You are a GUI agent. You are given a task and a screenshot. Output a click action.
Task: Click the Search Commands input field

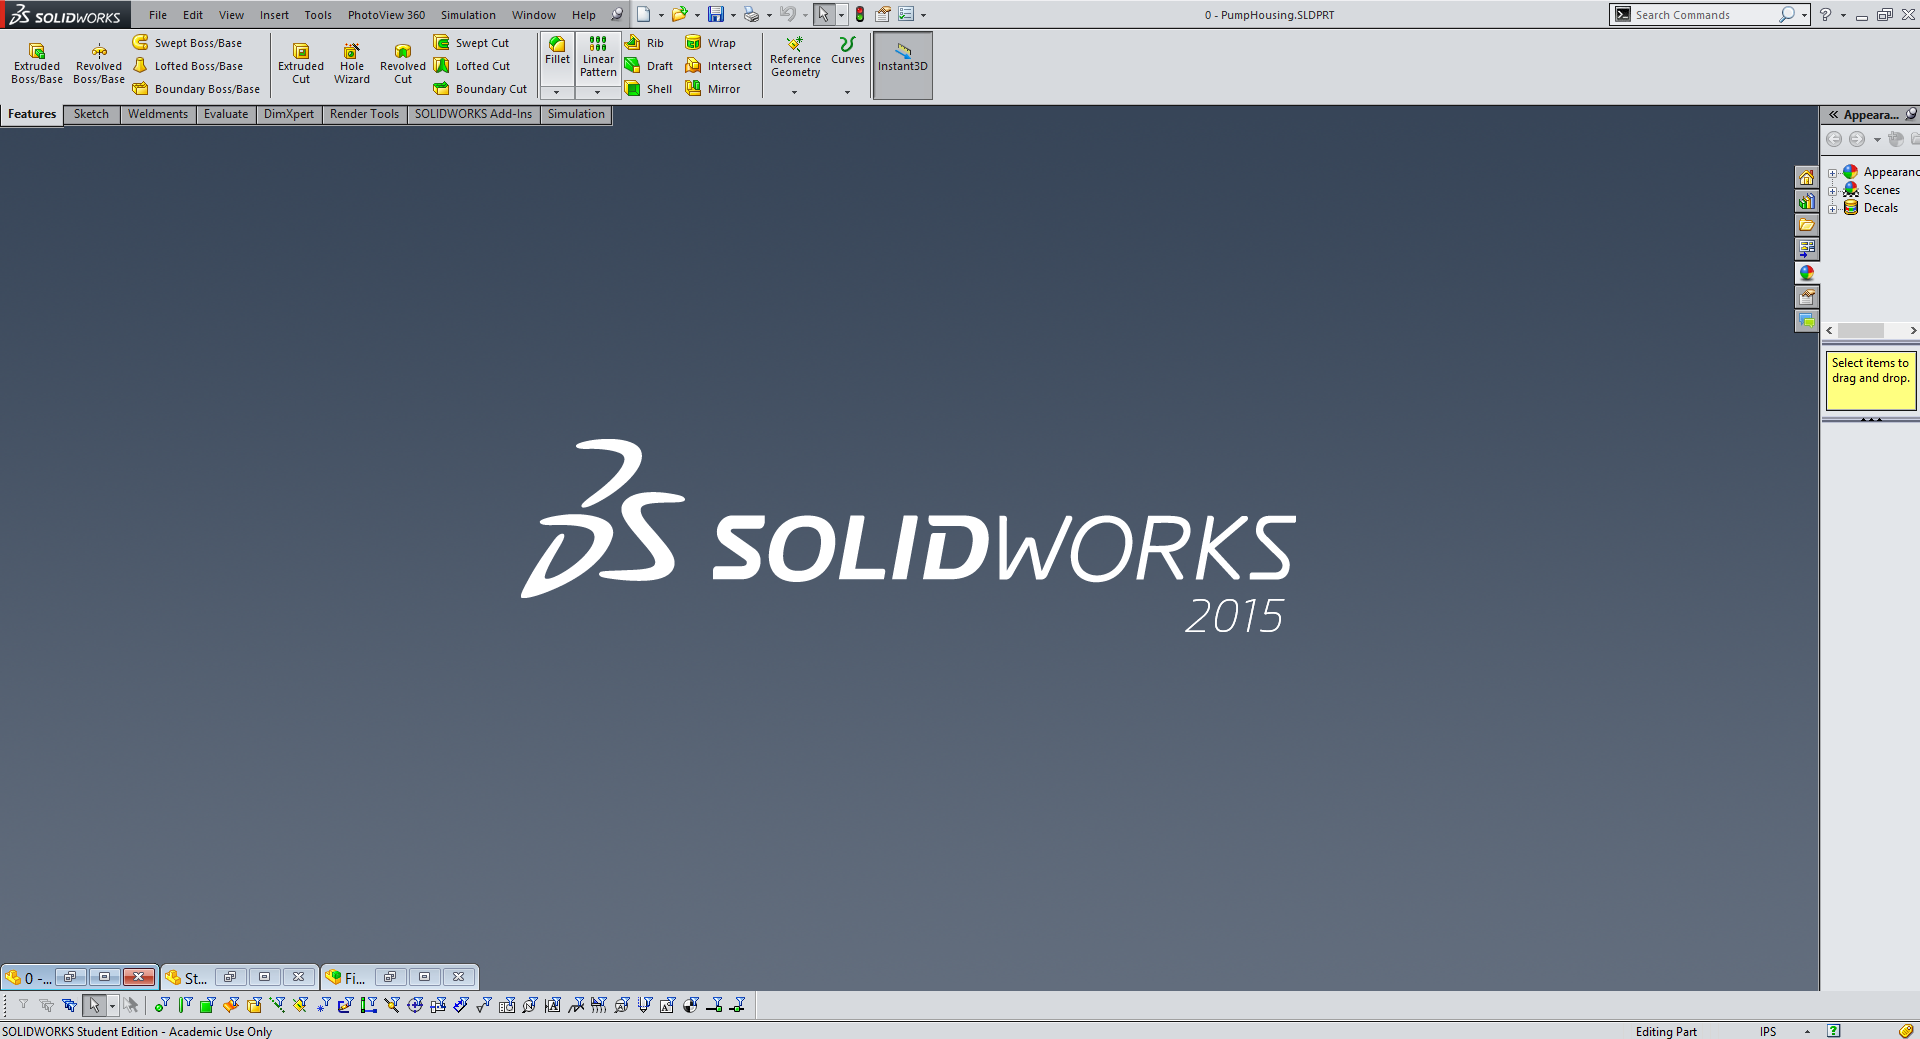coord(1704,14)
